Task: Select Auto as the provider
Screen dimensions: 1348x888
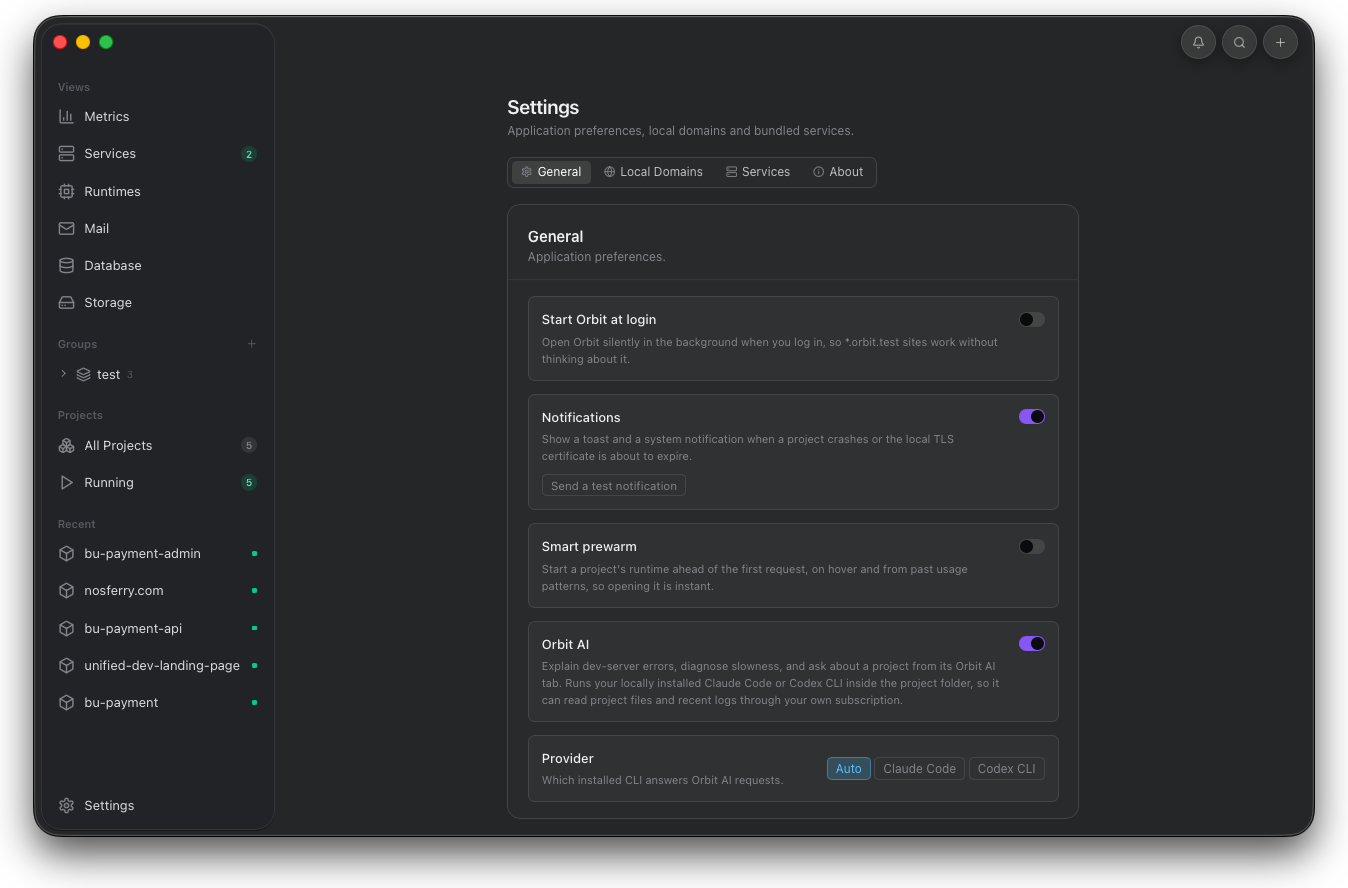Action: pos(848,768)
